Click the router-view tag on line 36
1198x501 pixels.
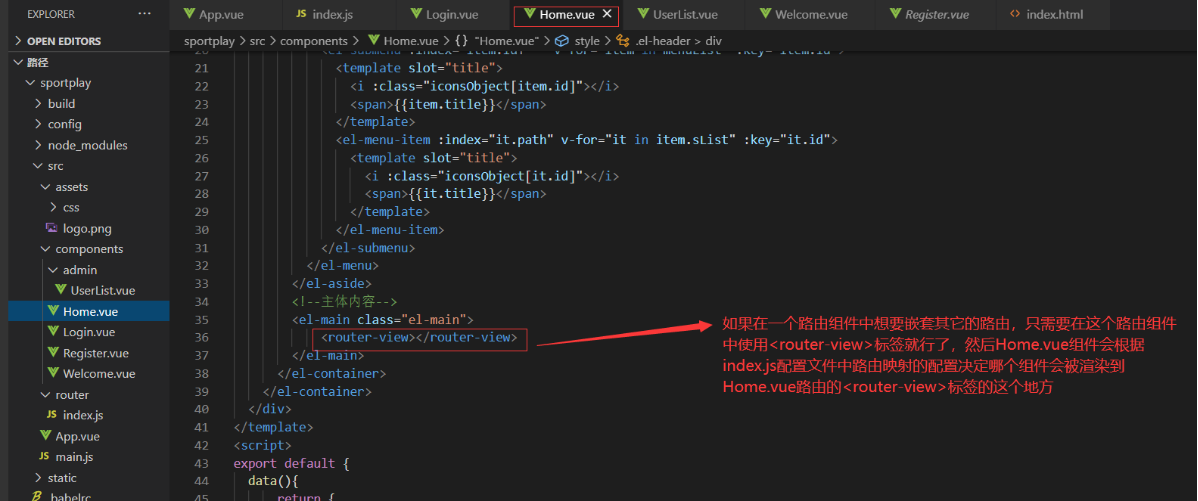coord(419,337)
